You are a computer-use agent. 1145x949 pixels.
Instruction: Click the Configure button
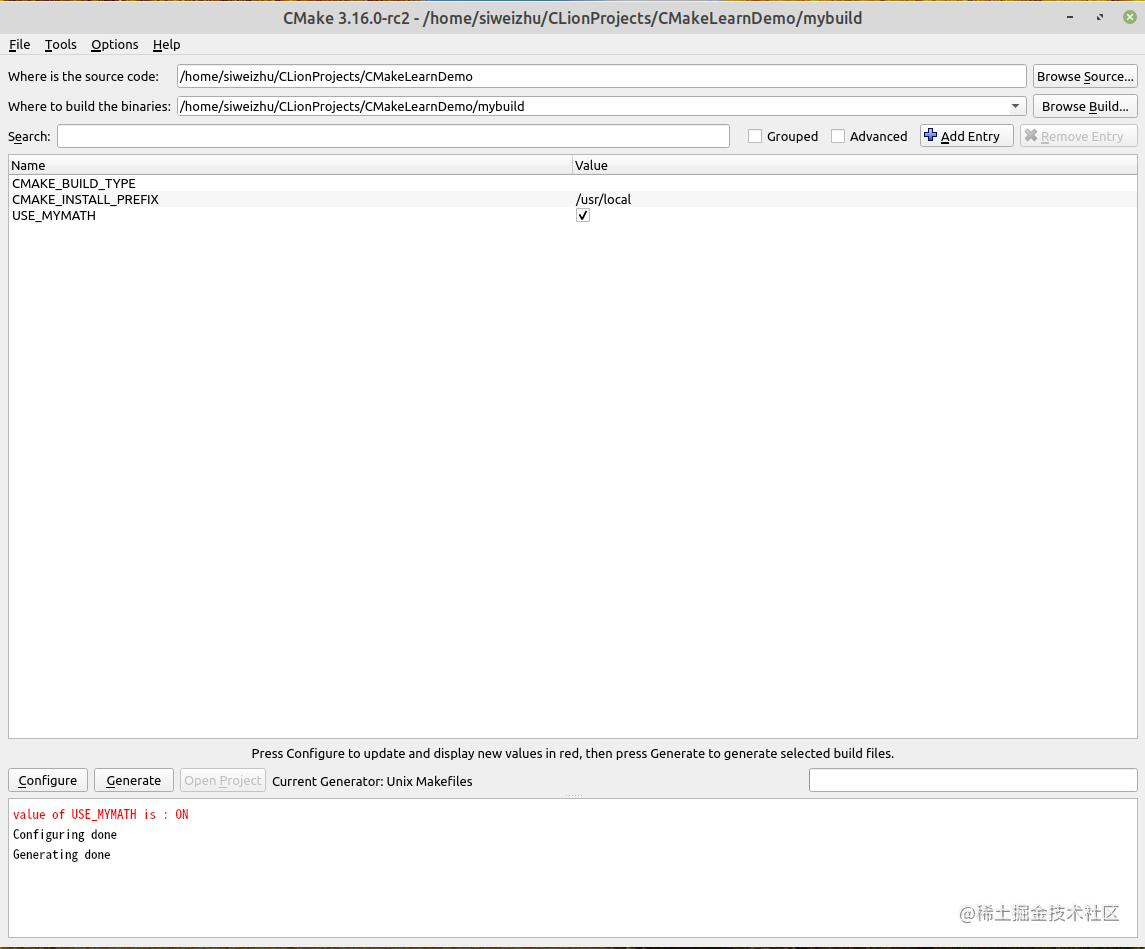point(47,780)
